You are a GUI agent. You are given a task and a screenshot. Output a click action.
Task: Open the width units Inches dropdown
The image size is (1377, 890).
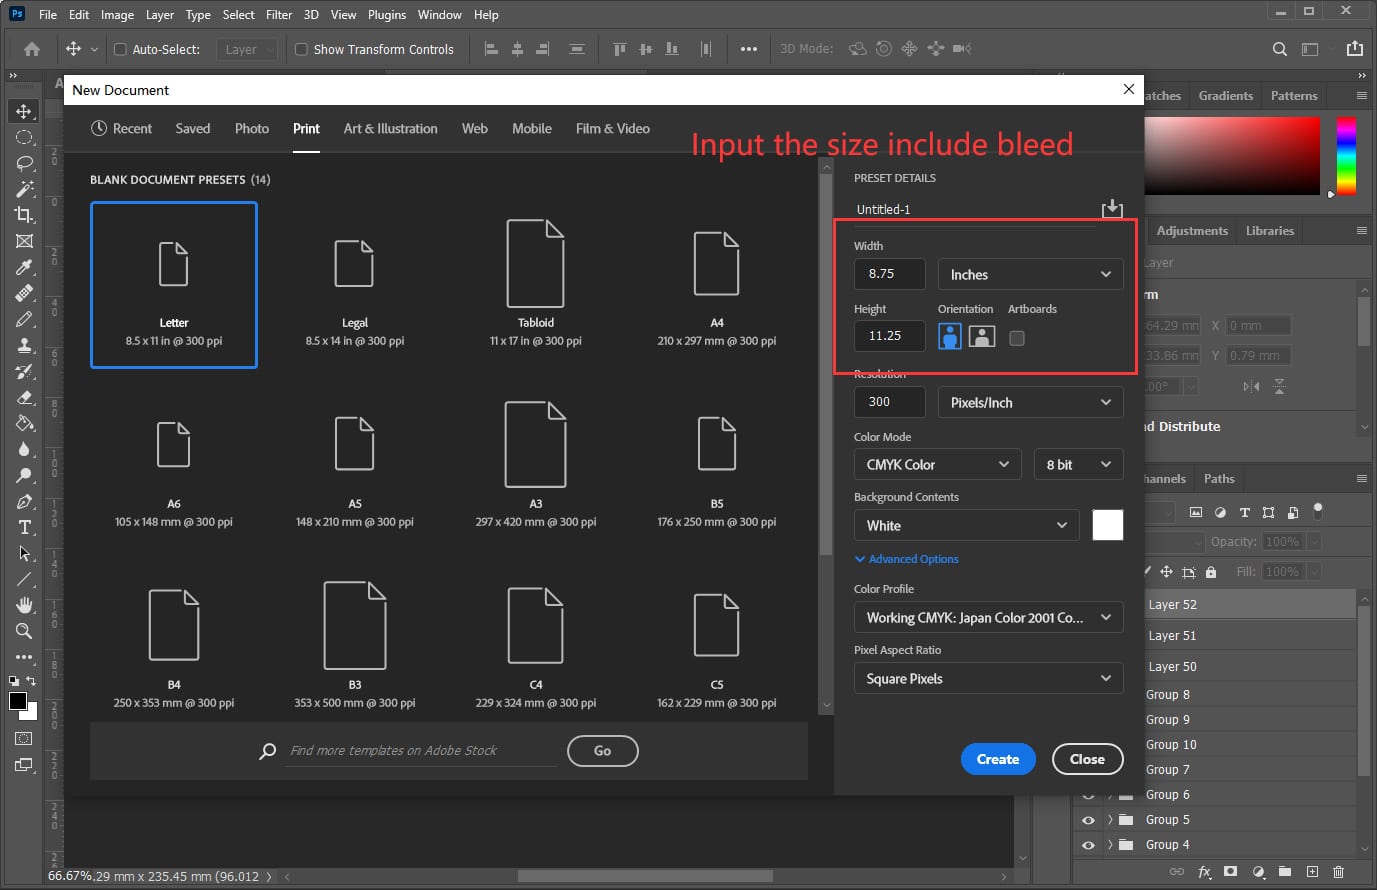pyautogui.click(x=1030, y=274)
